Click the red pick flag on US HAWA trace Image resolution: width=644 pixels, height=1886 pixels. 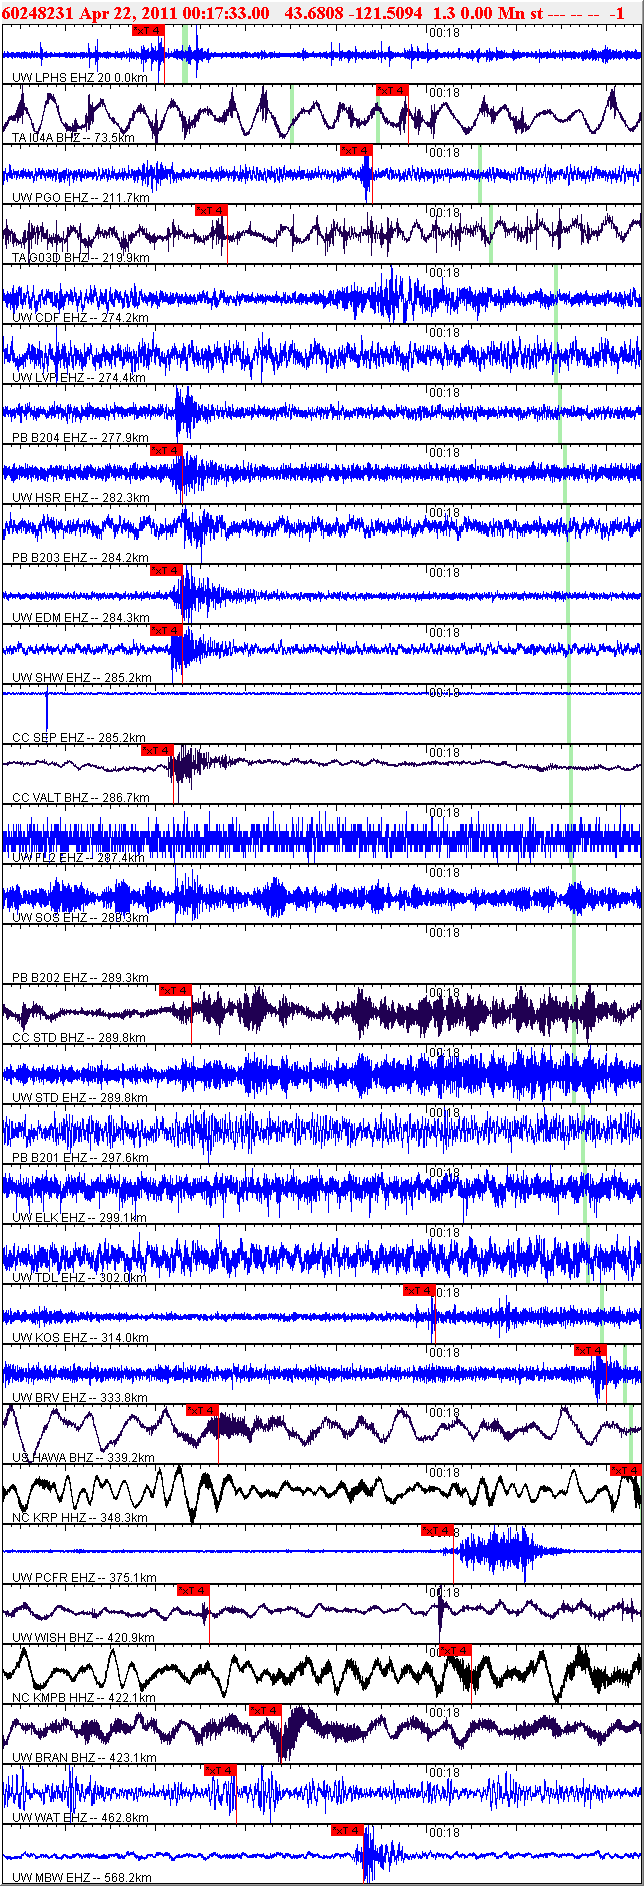202,1411
